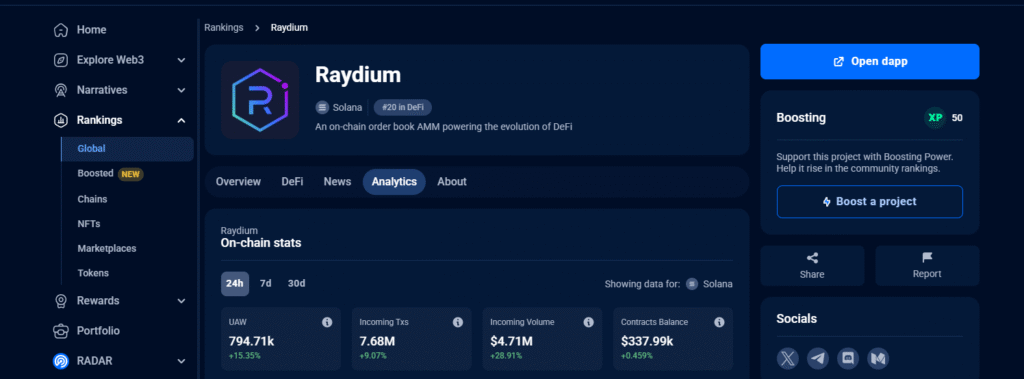The width and height of the screenshot is (1024, 379).
Task: Click the On-chain stats heading
Action: click(261, 243)
